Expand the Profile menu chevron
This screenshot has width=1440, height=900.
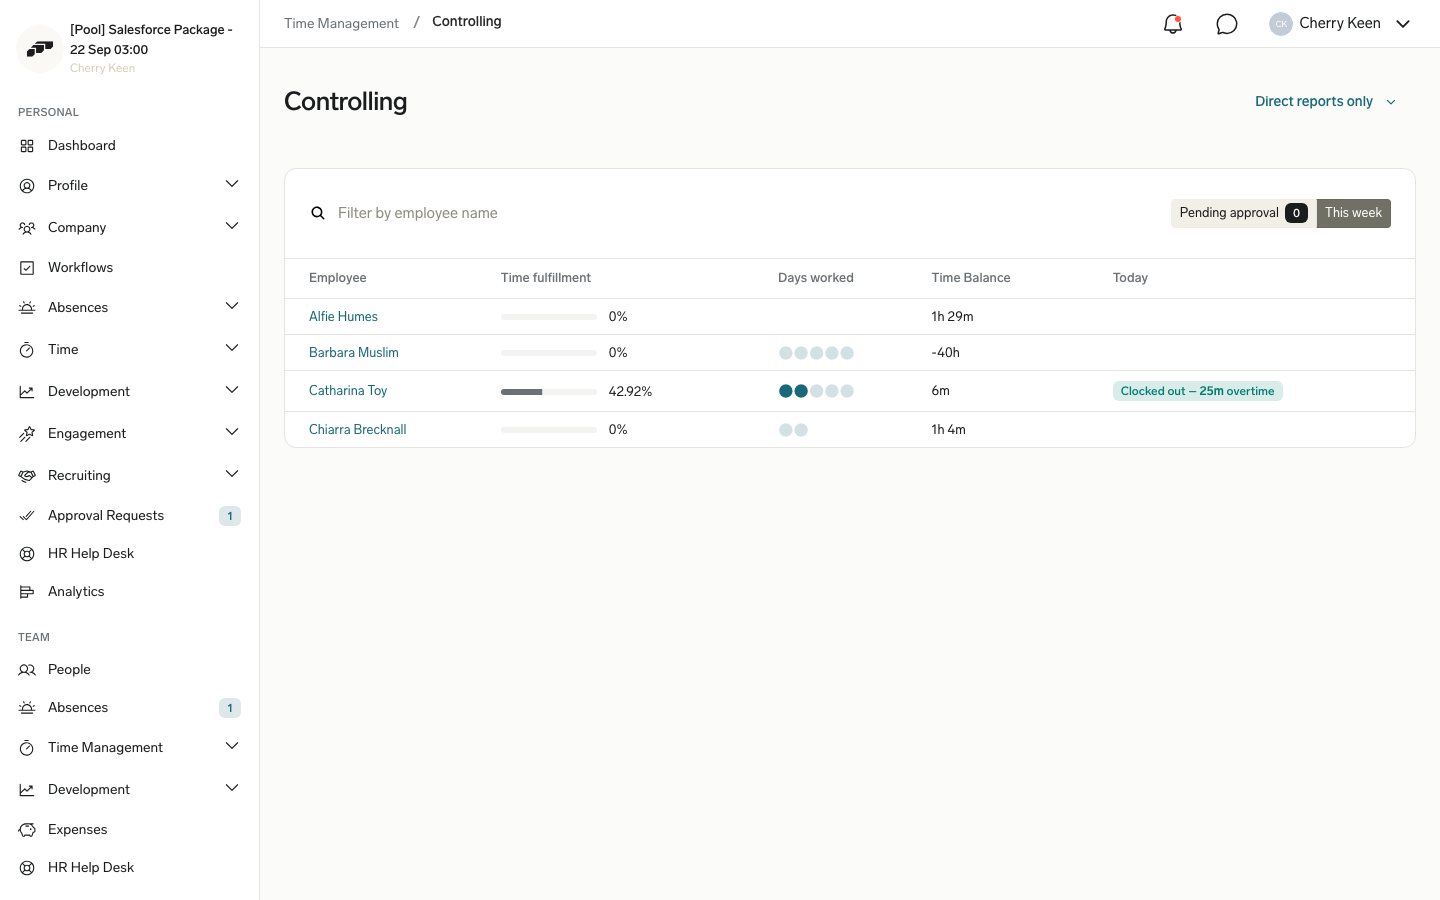click(x=232, y=184)
